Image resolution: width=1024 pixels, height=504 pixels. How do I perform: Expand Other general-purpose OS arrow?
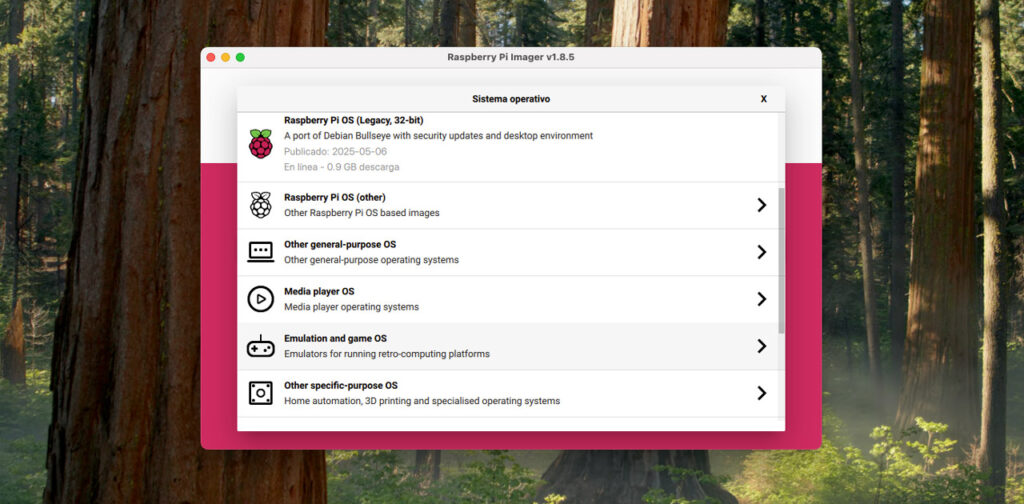click(x=761, y=252)
